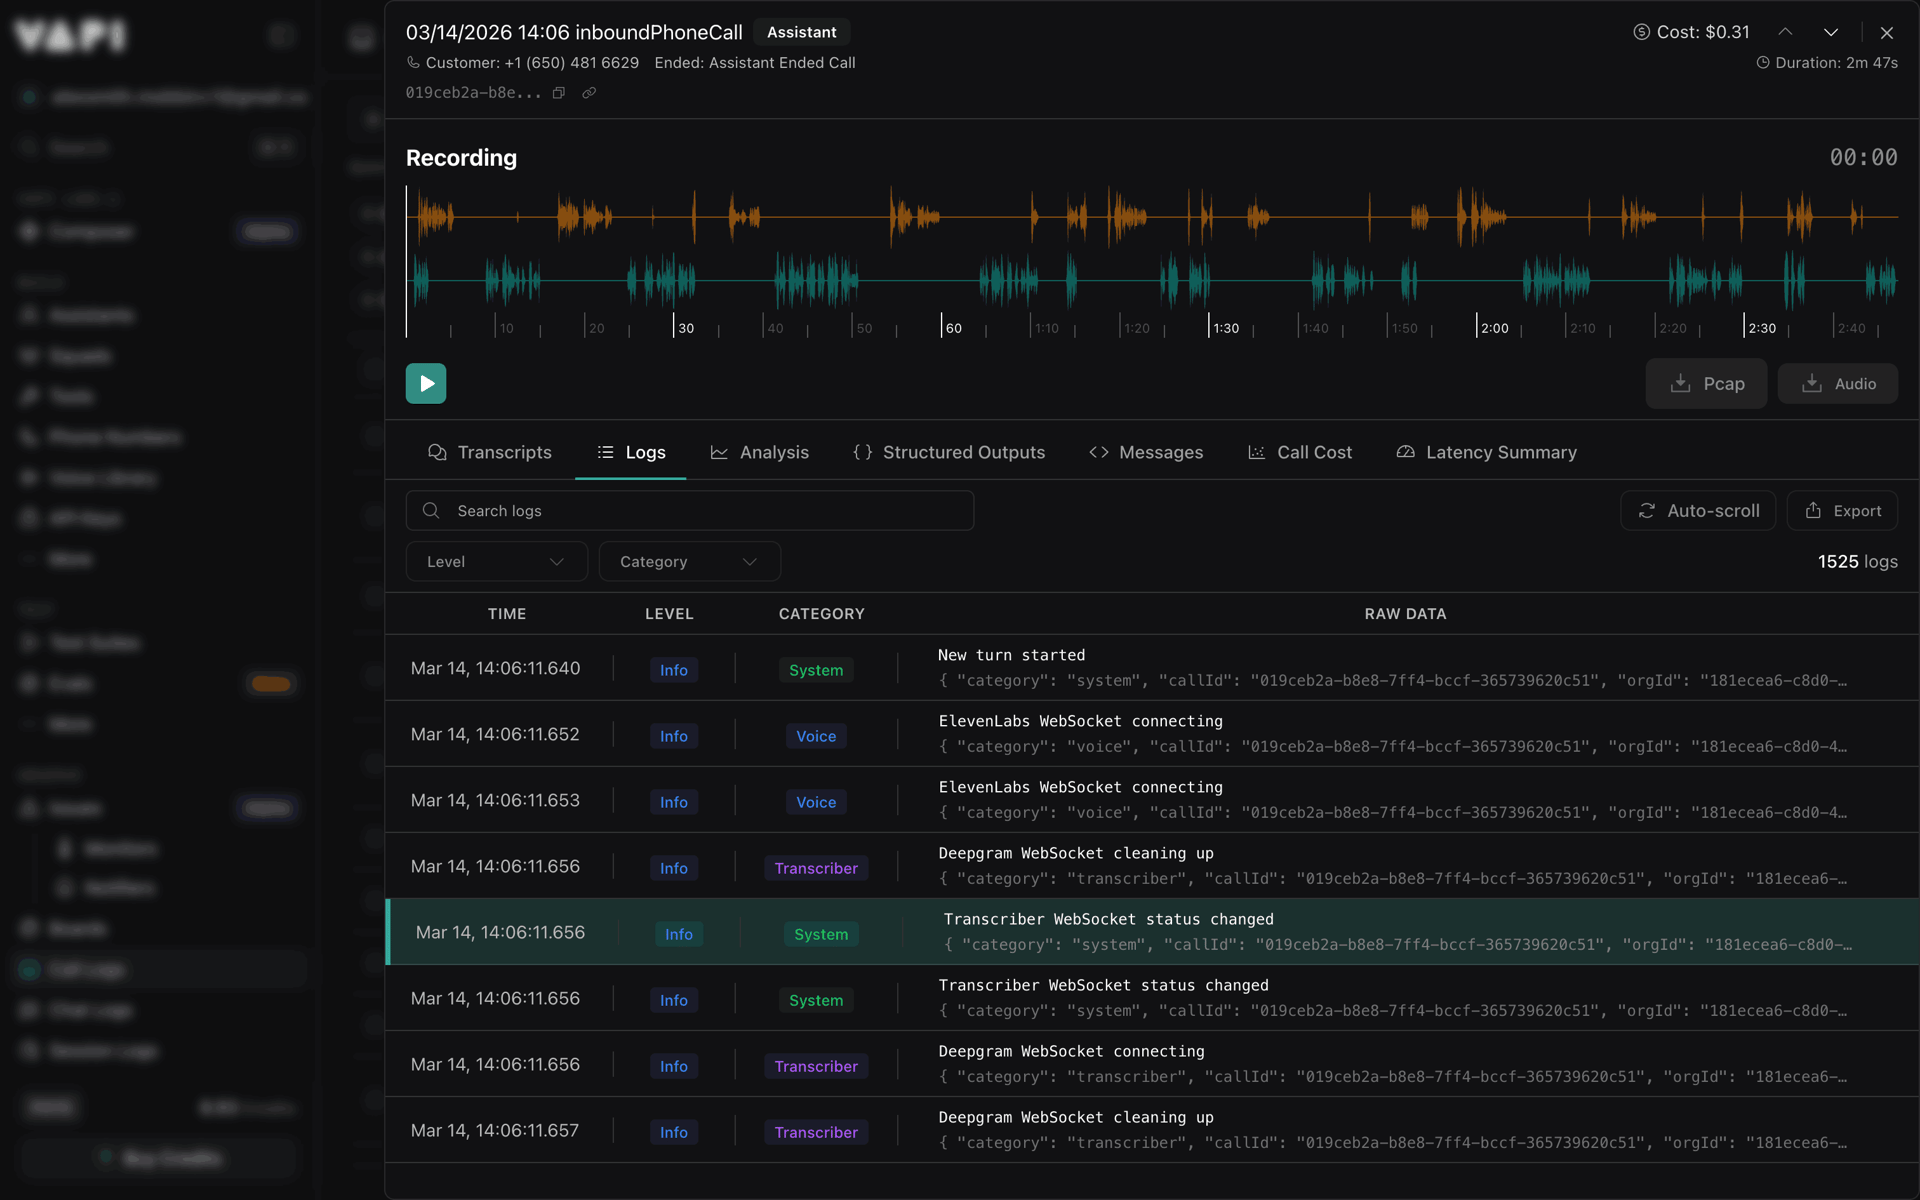The height and width of the screenshot is (1200, 1920).
Task: Click the Transcriber badge in Deepgram connecting row
Action: coord(816,1066)
